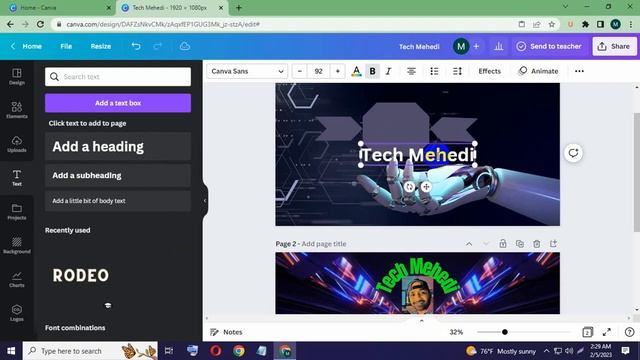Viewport: 640px width, 360px height.
Task: Open more toolbar options (three dots)
Action: [579, 71]
